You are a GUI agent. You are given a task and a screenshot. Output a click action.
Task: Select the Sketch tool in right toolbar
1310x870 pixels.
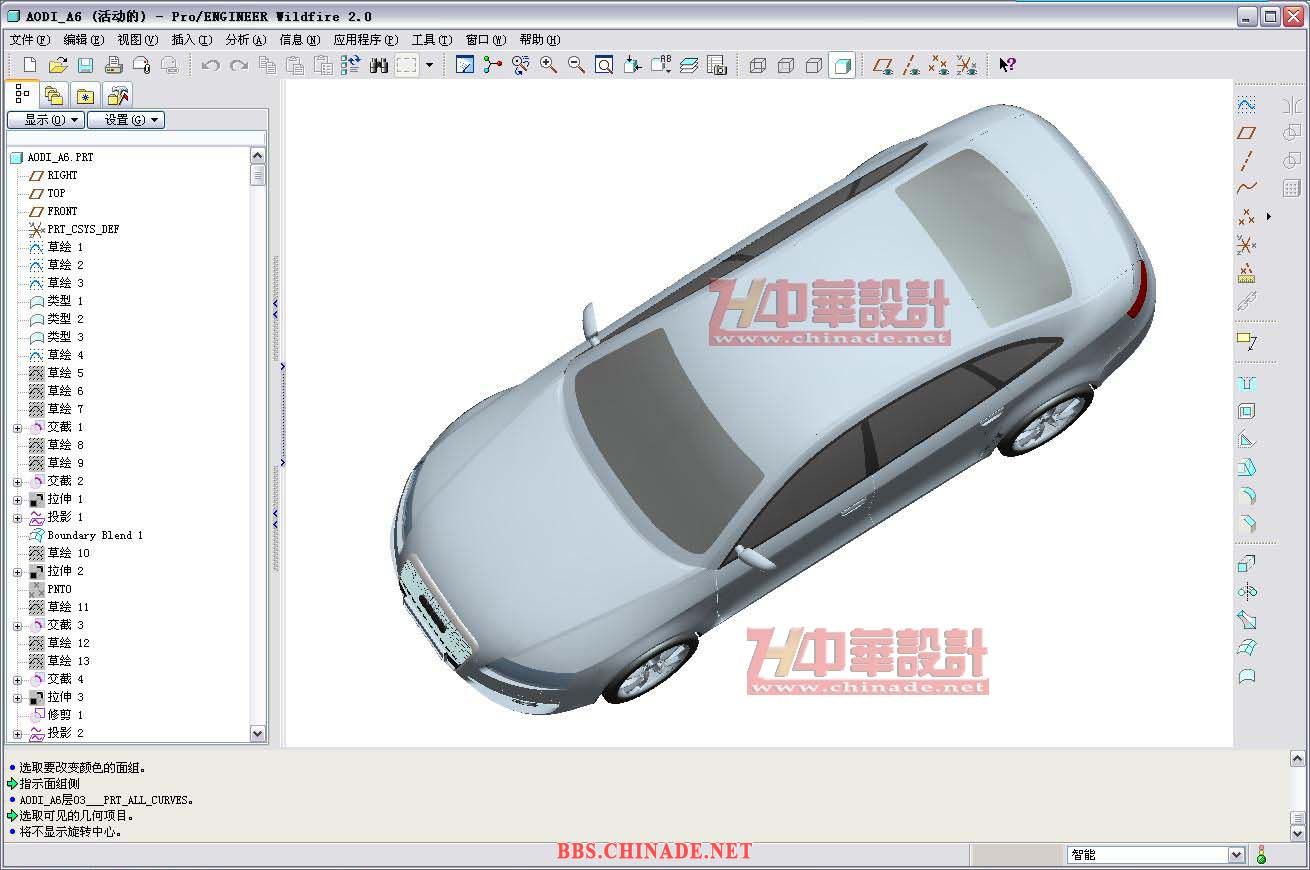point(1246,104)
